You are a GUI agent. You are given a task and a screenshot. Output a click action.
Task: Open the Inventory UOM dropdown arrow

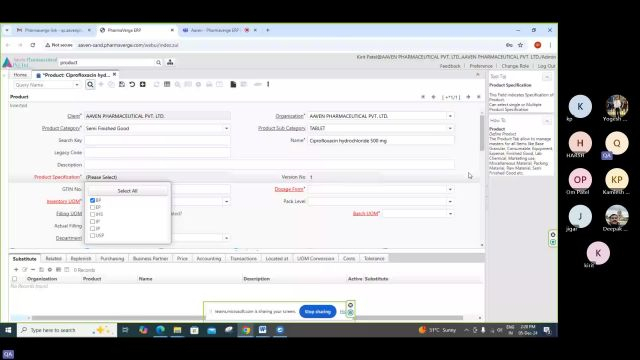(227, 202)
